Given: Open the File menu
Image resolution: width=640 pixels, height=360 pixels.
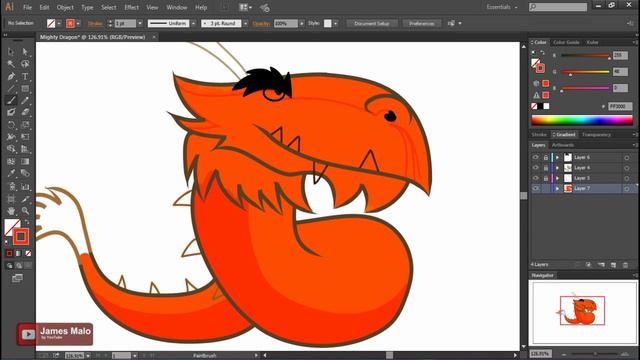Looking at the screenshot, I should [27, 7].
